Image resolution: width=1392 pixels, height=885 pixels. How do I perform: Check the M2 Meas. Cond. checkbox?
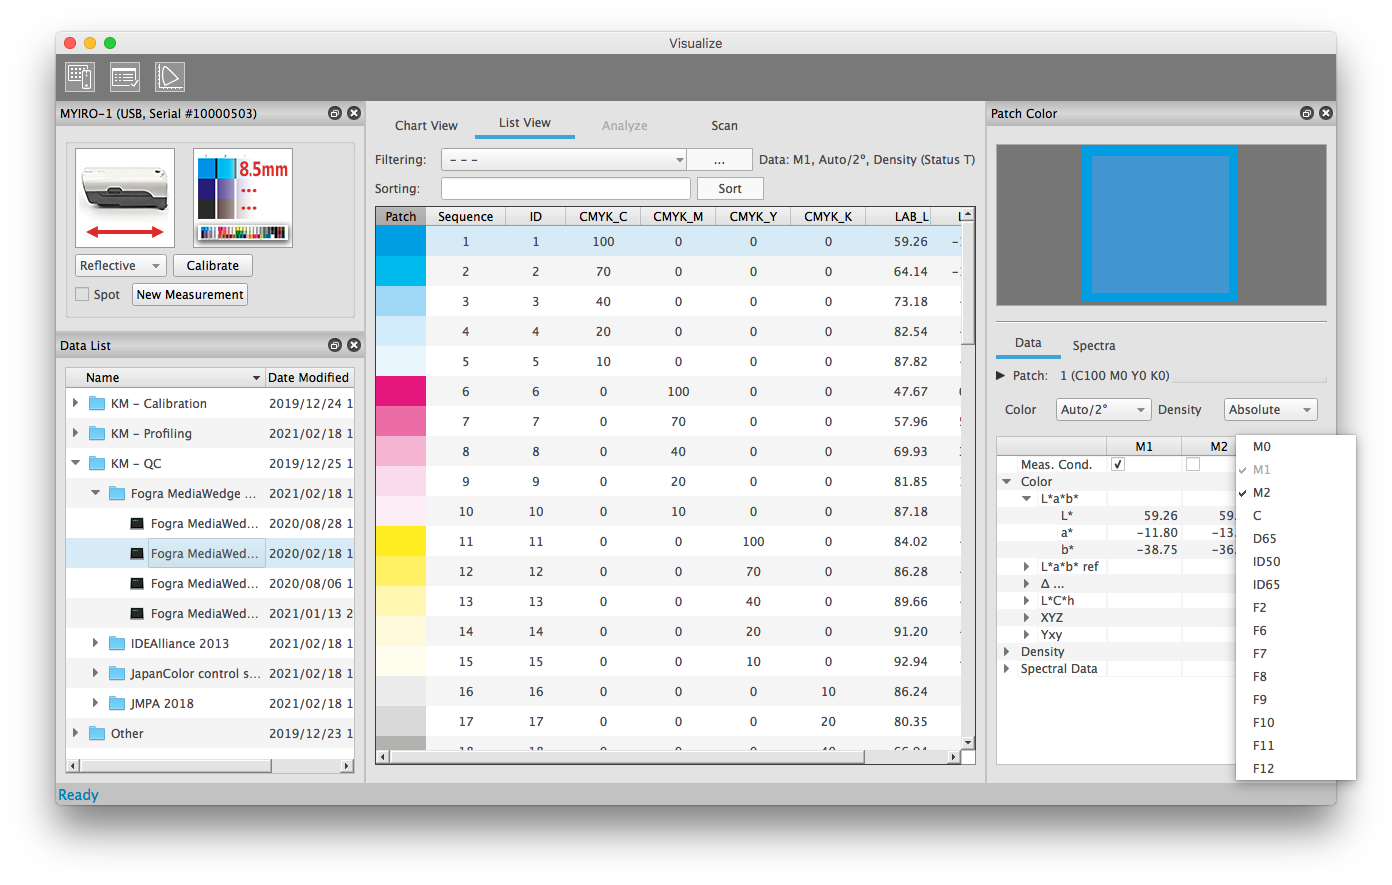point(1192,464)
